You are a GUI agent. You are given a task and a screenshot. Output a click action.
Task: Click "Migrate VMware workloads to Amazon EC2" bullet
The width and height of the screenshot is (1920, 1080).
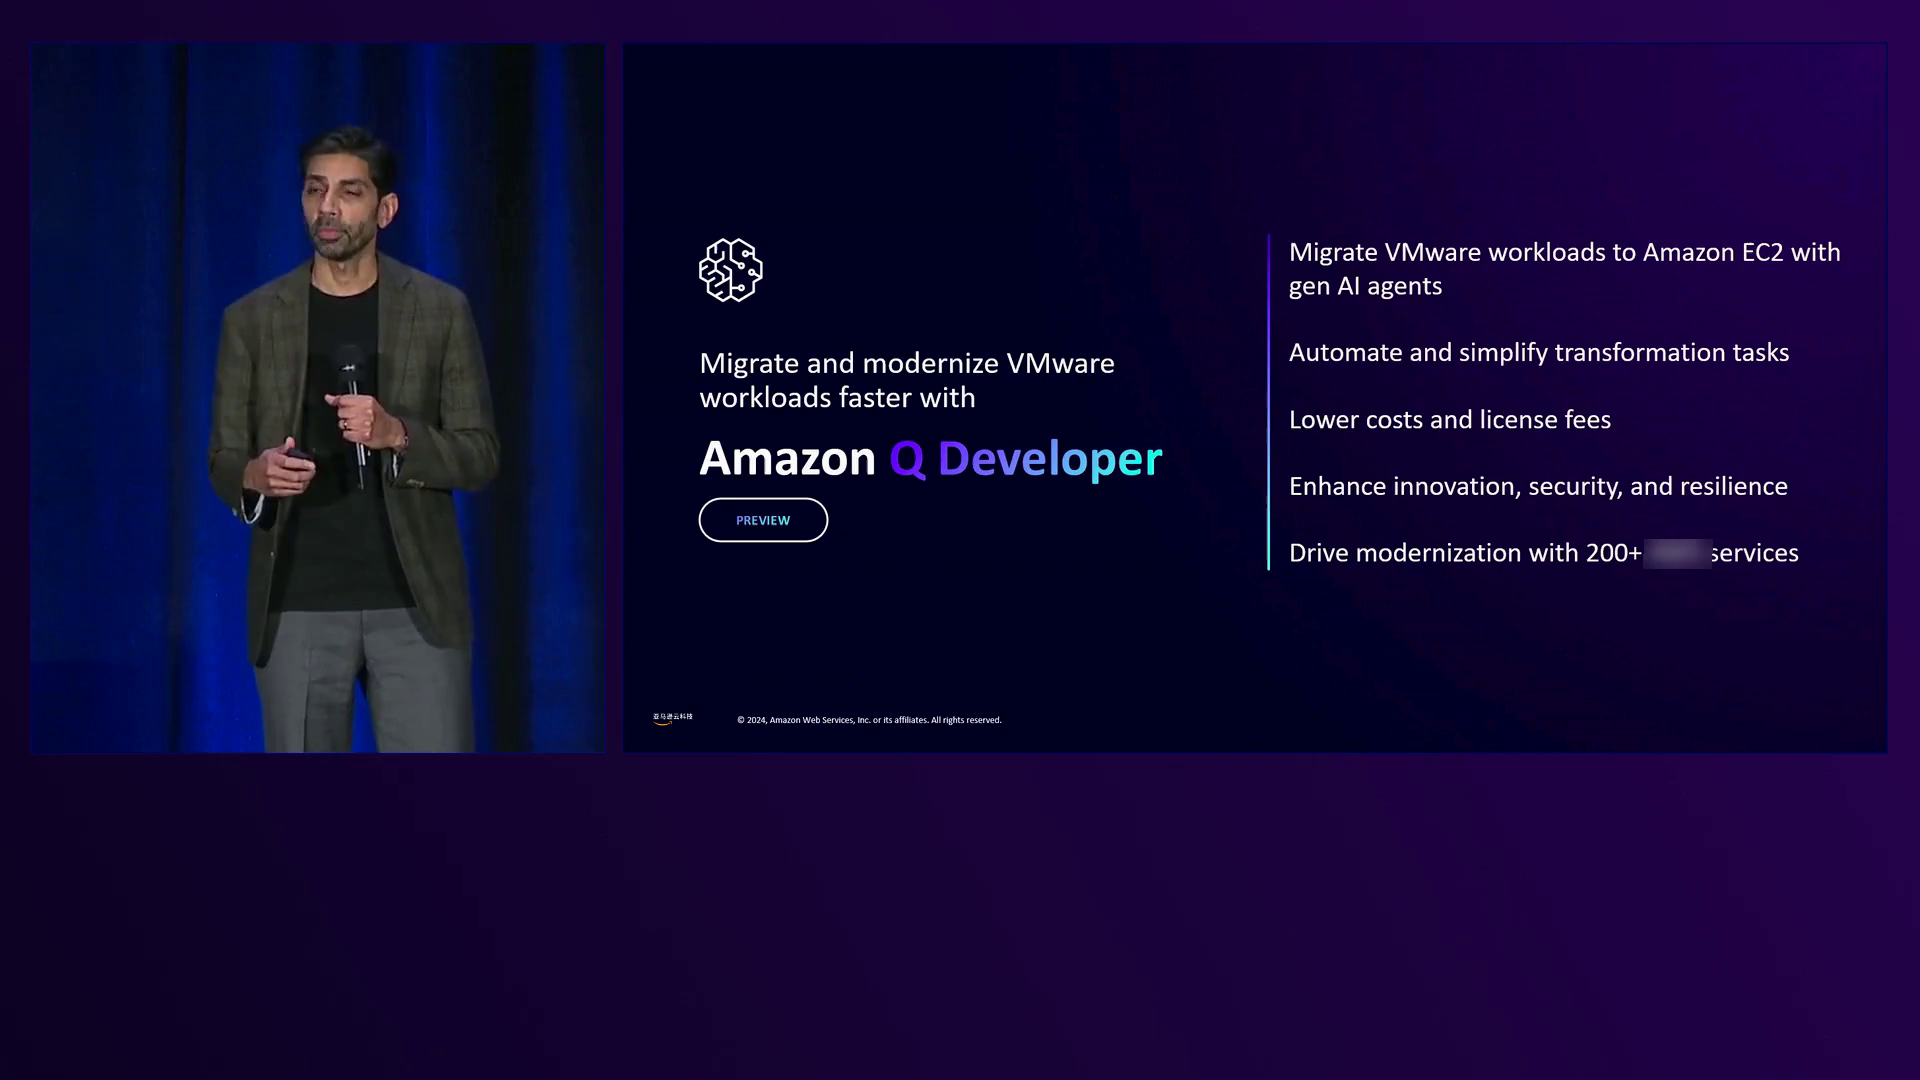[1564, 269]
